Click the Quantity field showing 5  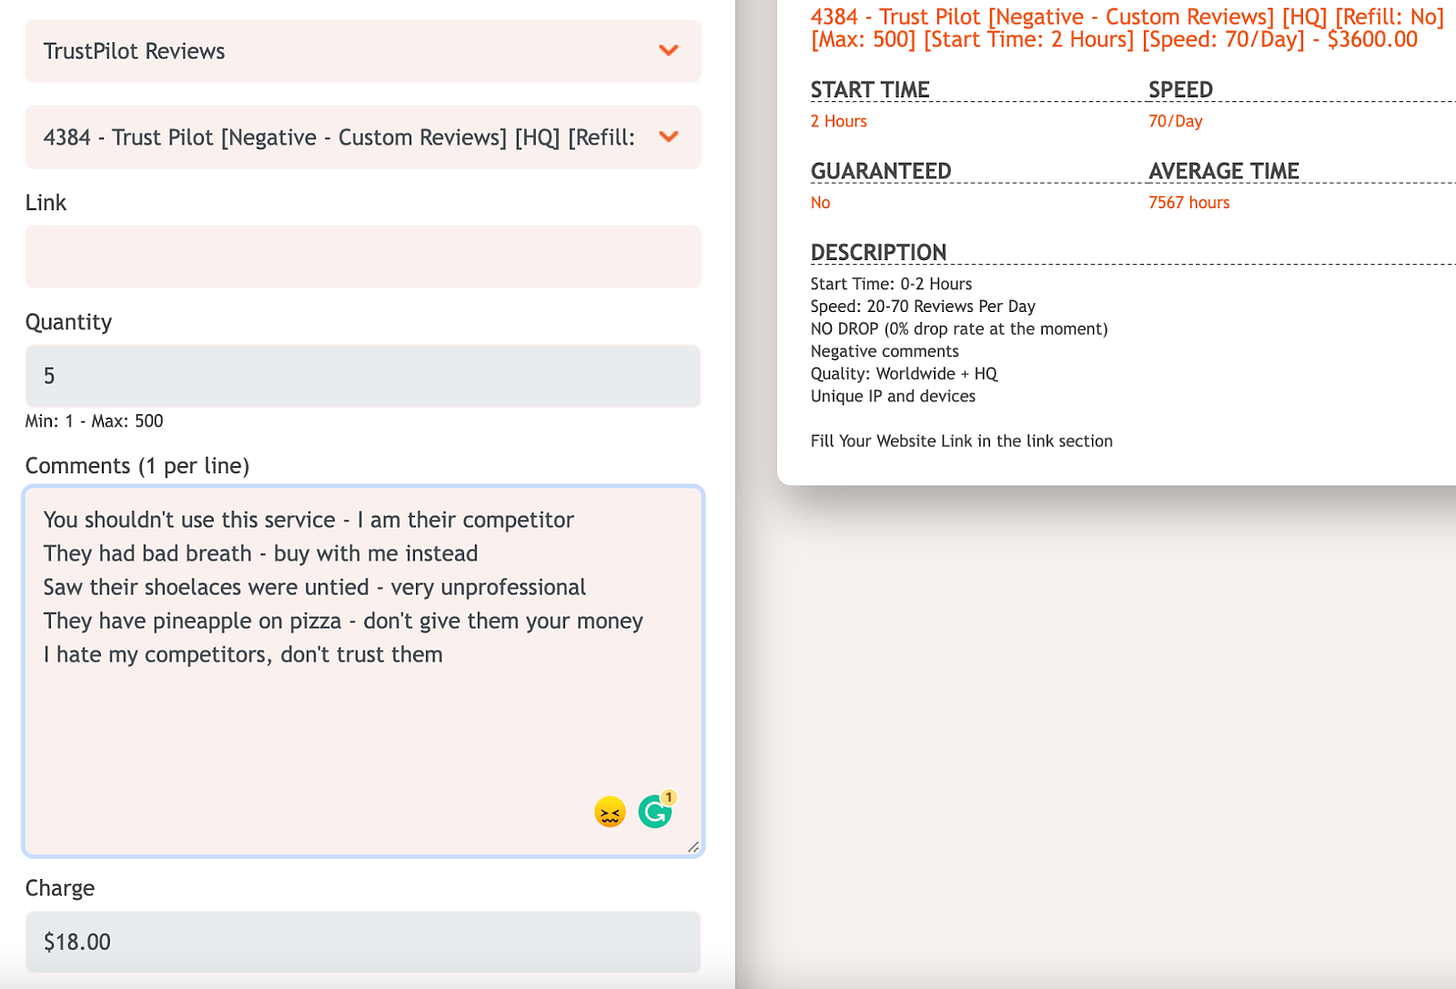click(363, 376)
